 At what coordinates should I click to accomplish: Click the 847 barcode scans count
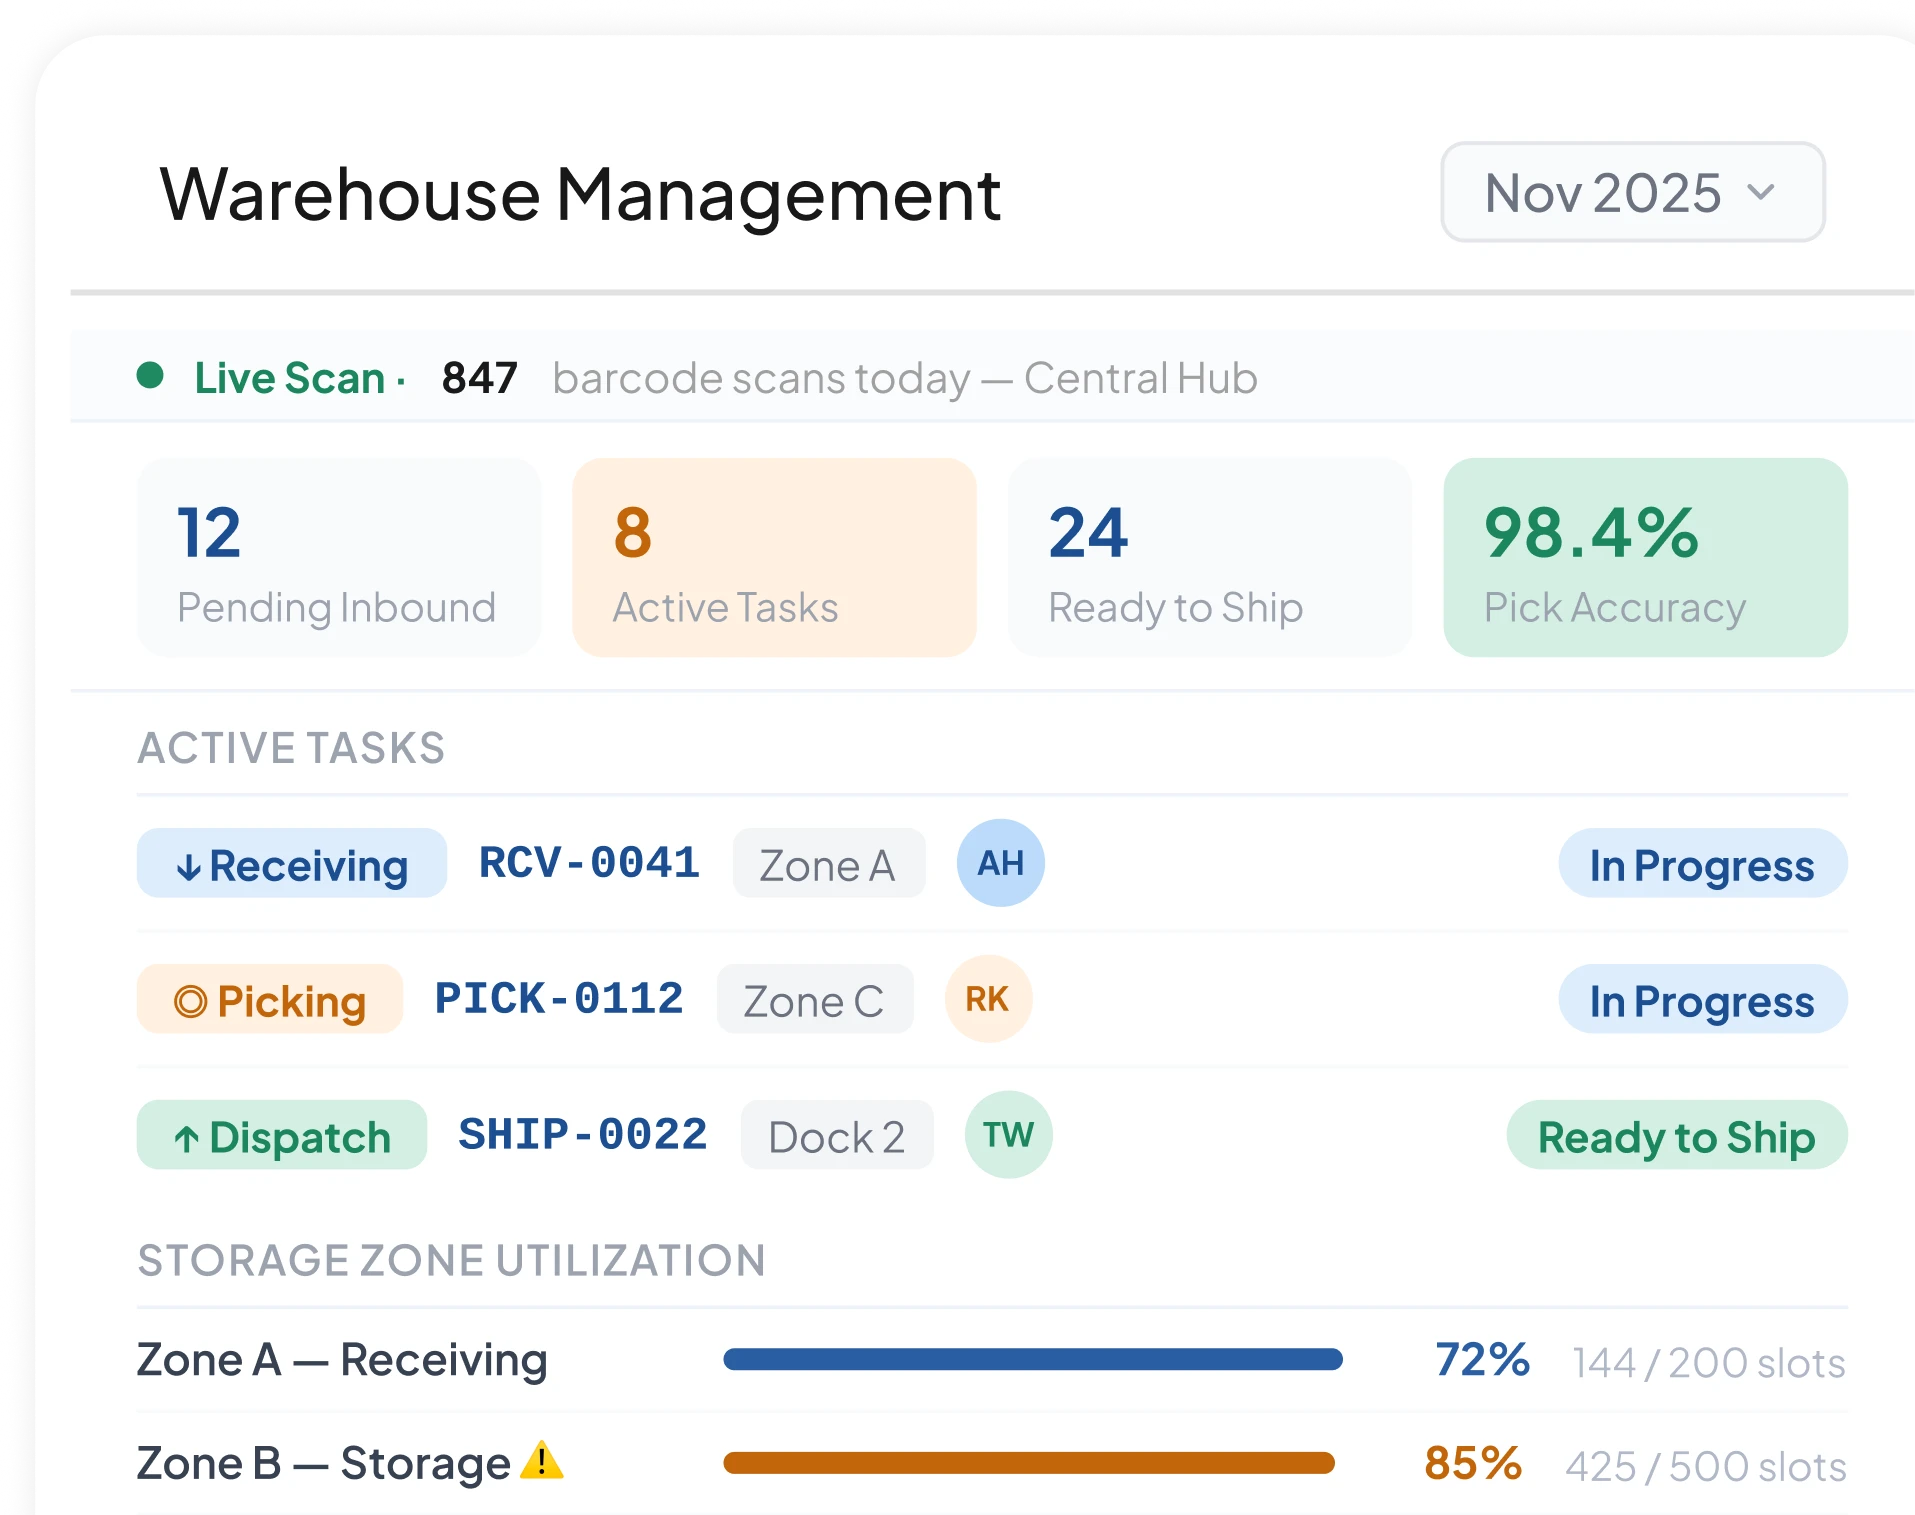pyautogui.click(x=480, y=378)
